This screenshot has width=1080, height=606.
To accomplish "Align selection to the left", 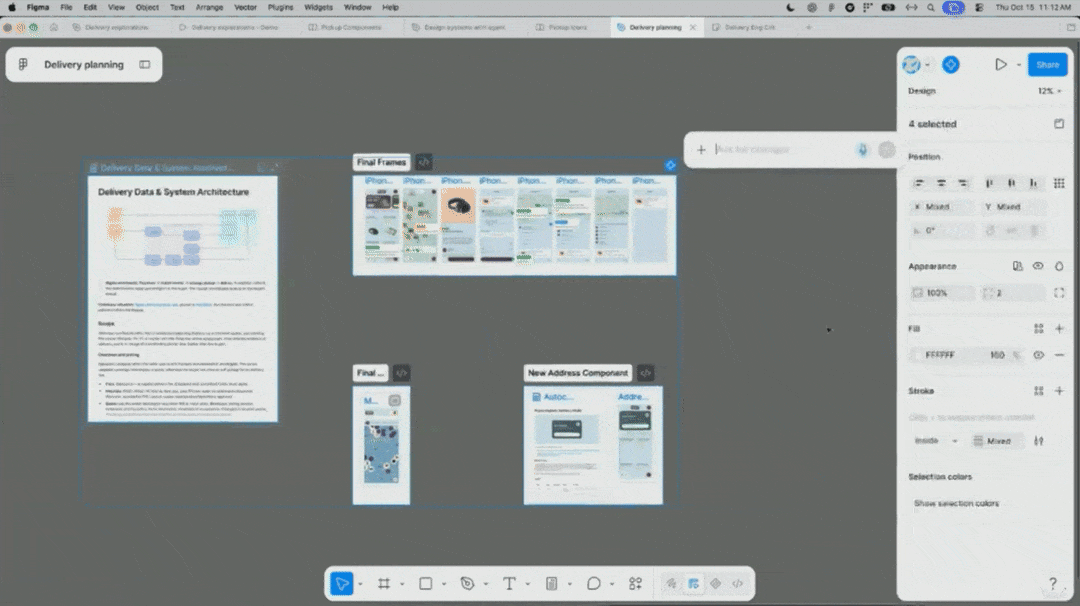I will click(919, 183).
